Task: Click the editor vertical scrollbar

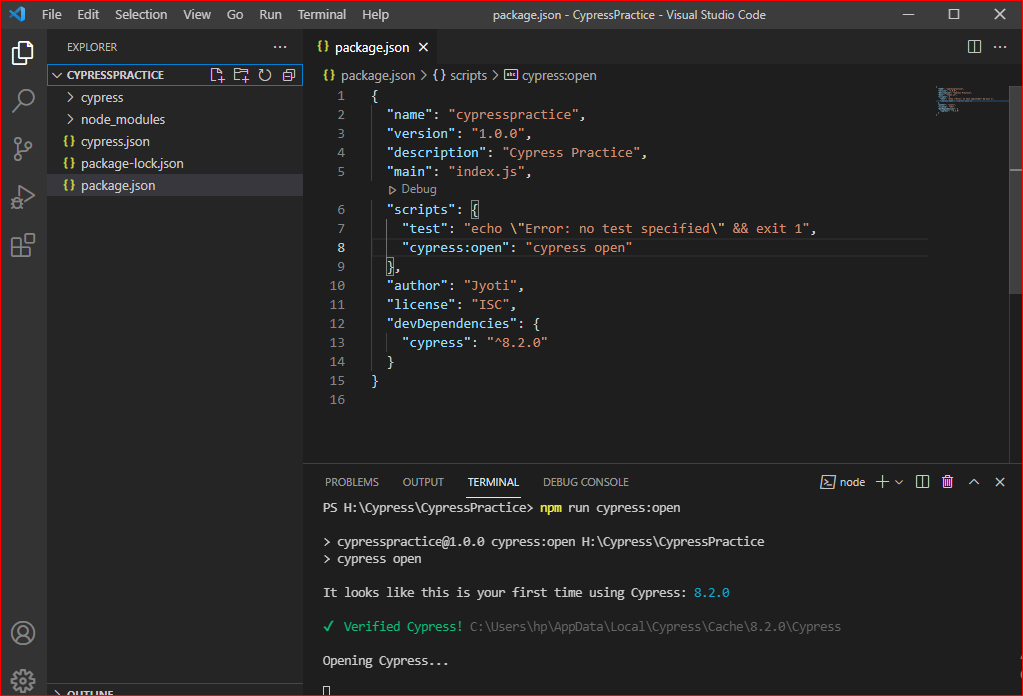Action: (1016, 189)
